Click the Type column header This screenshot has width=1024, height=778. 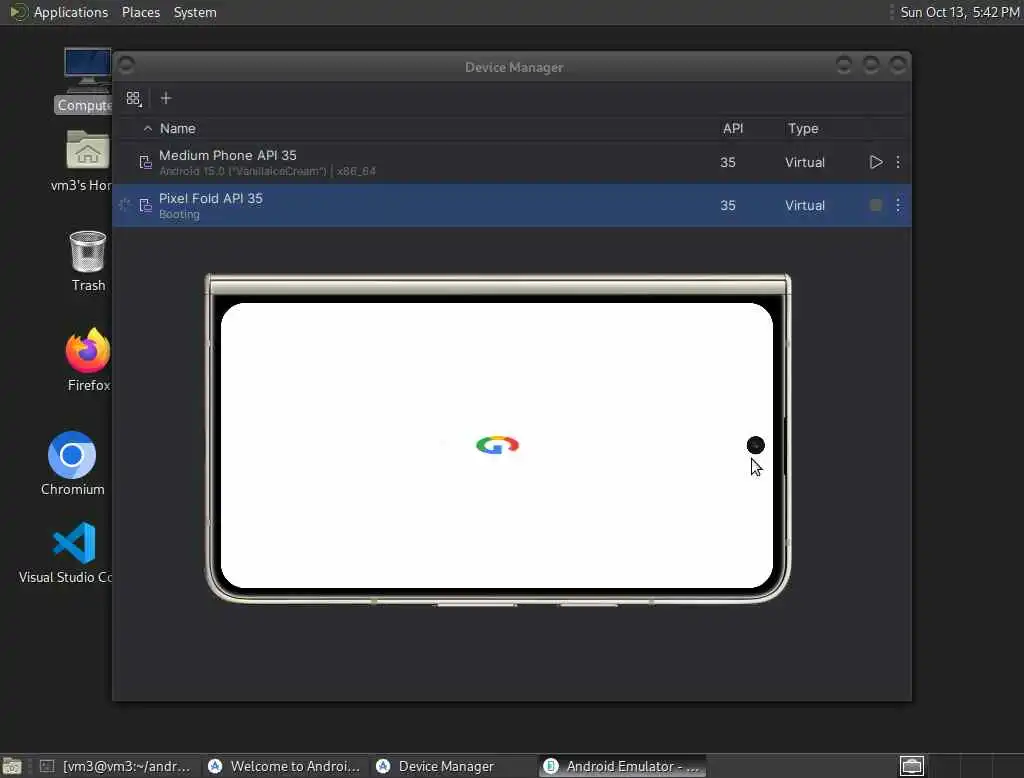coord(803,129)
